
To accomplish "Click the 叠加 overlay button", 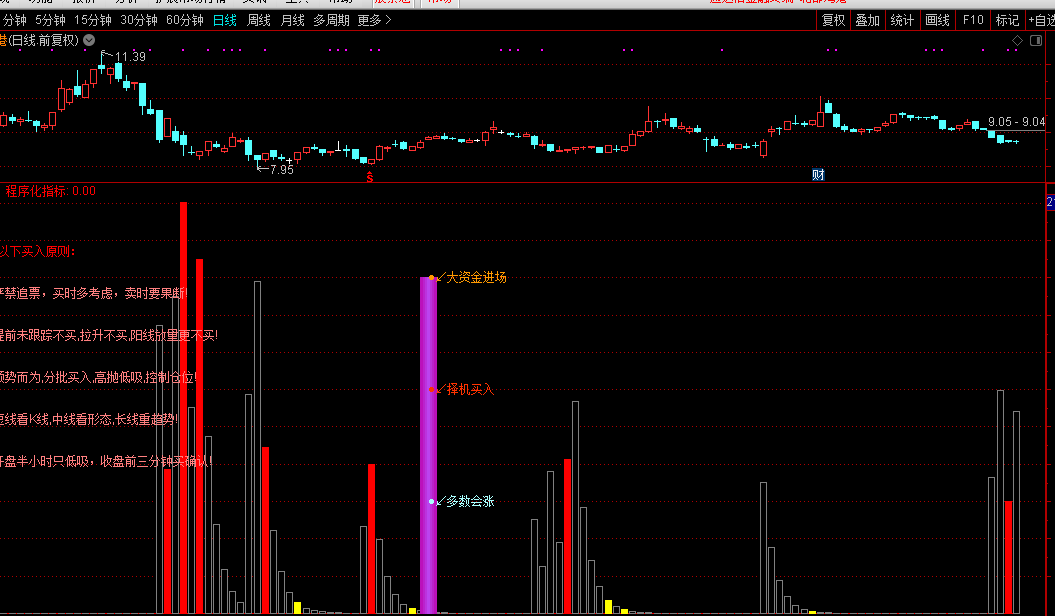I will pos(867,20).
